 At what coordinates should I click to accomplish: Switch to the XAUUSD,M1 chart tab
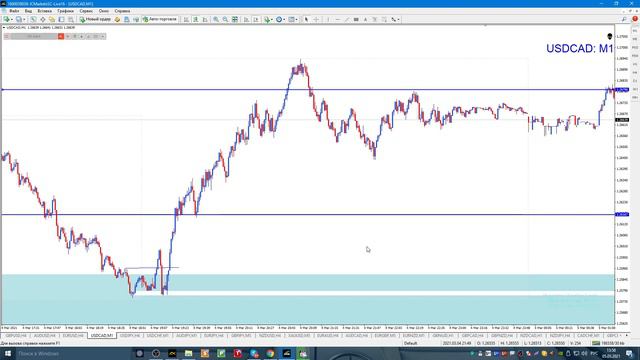299,335
